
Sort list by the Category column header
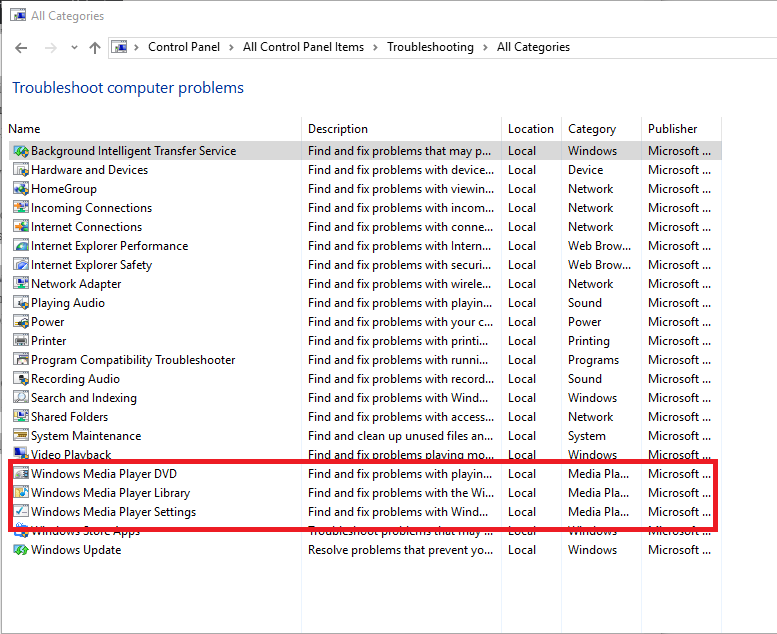(x=592, y=129)
